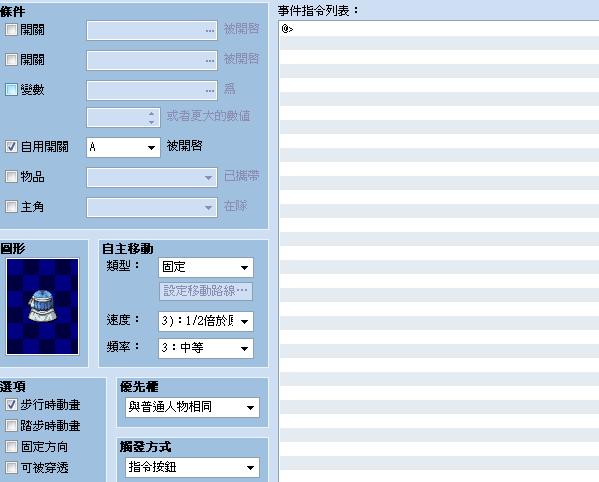Uncheck the 自用開關 checkbox

coord(11,147)
